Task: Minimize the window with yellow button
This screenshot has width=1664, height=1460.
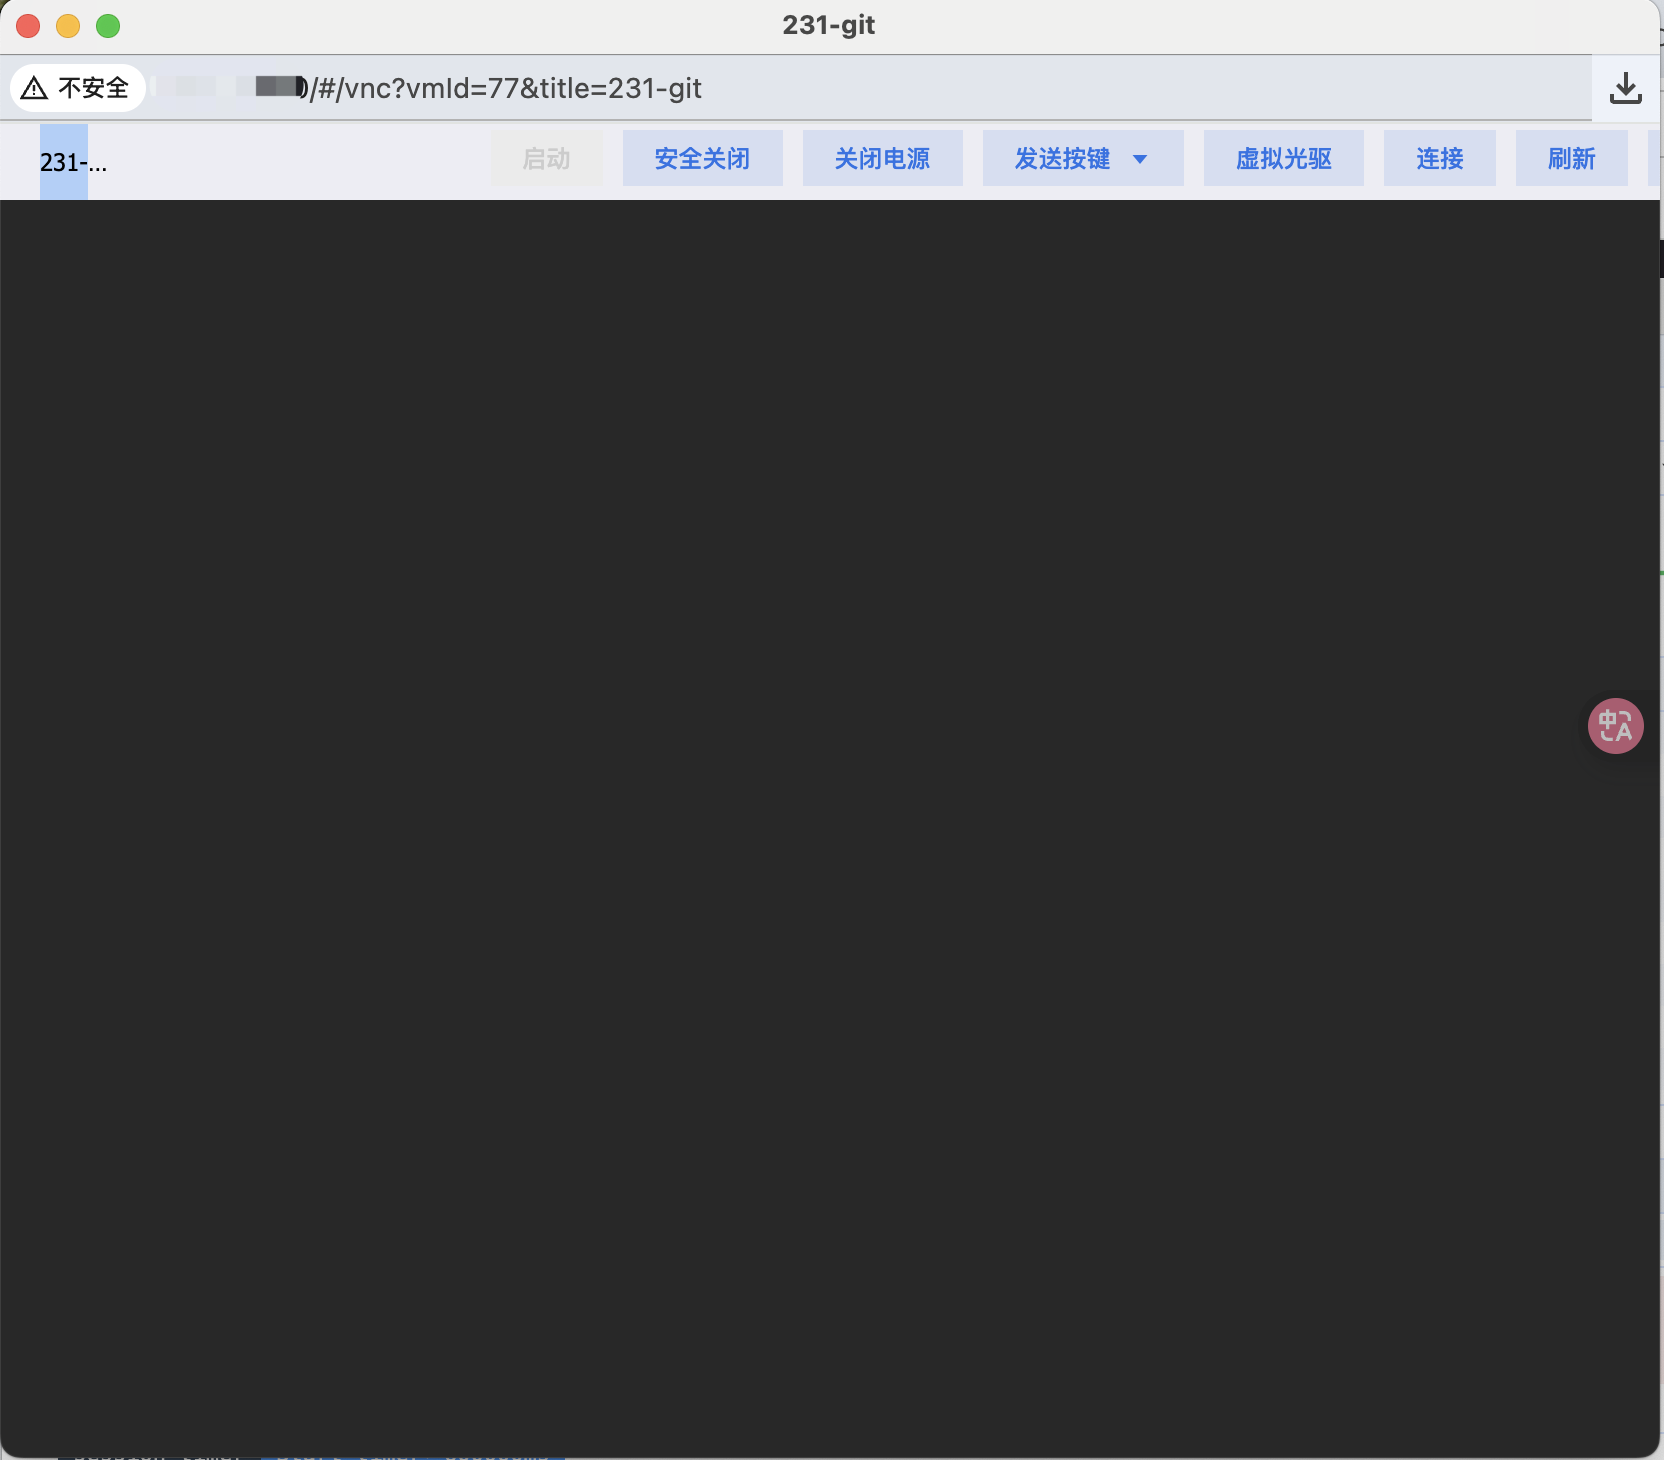Action: tap(68, 26)
